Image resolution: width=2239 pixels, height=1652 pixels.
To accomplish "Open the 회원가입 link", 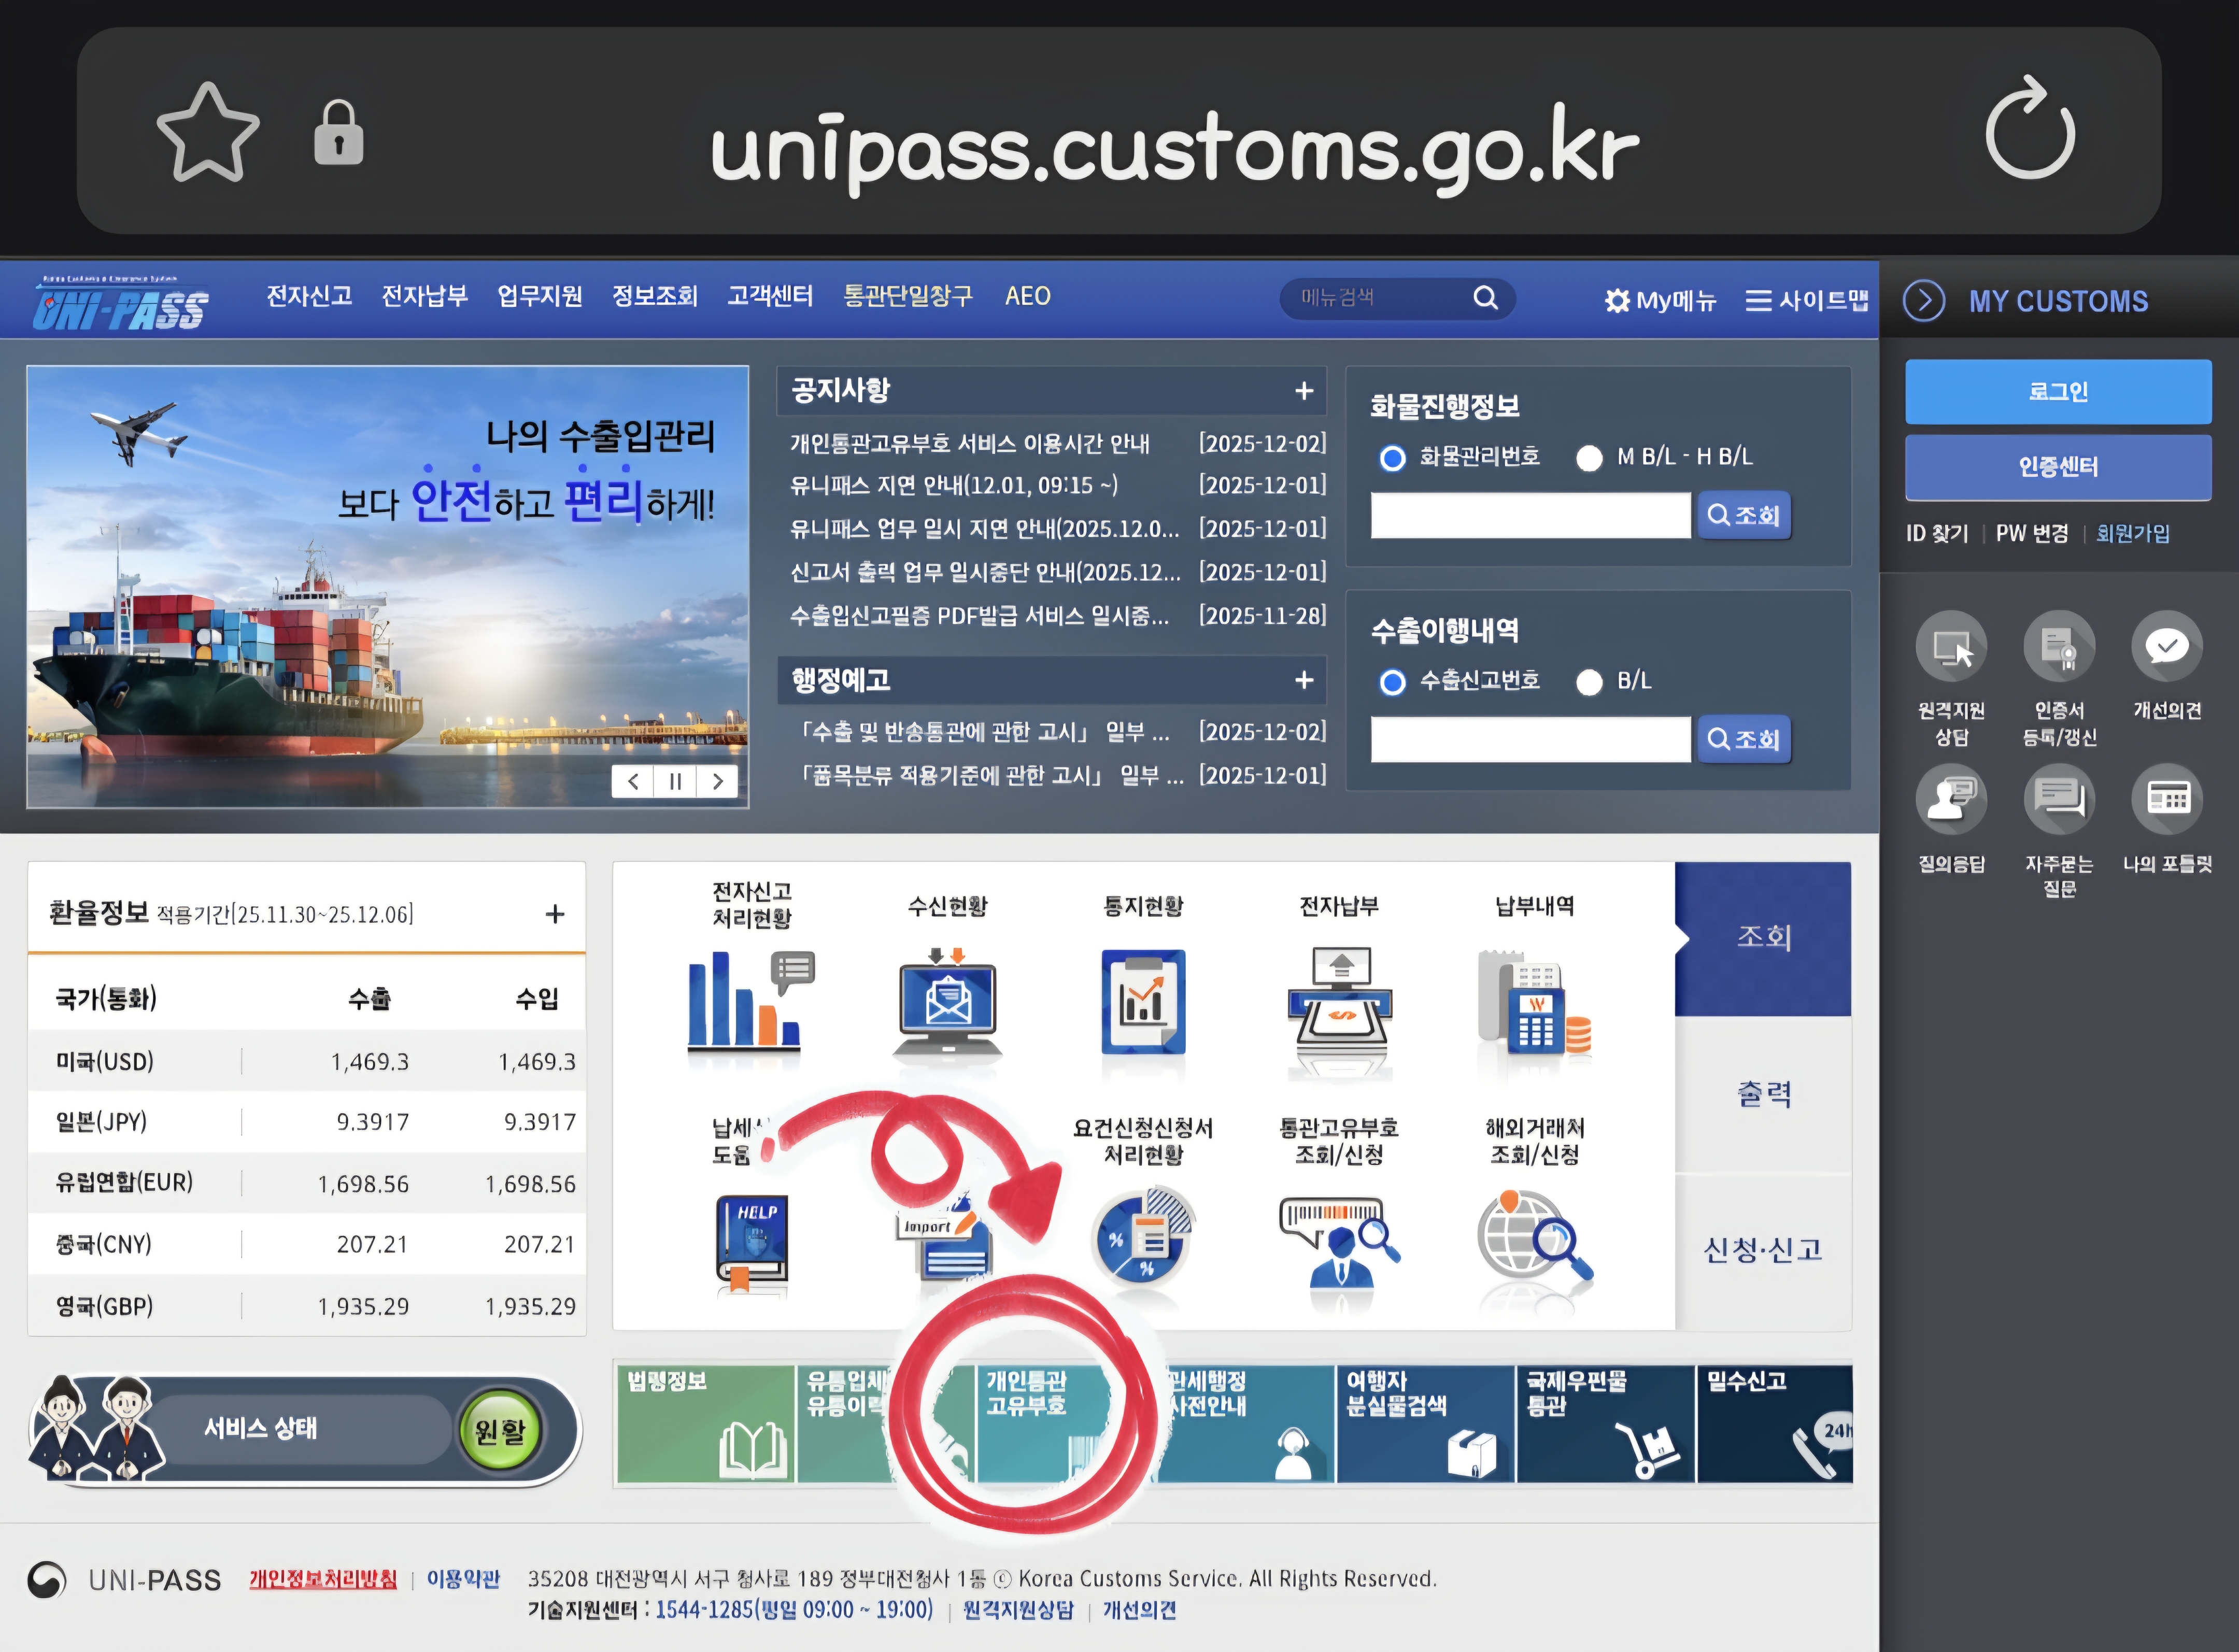I will pyautogui.click(x=2132, y=533).
